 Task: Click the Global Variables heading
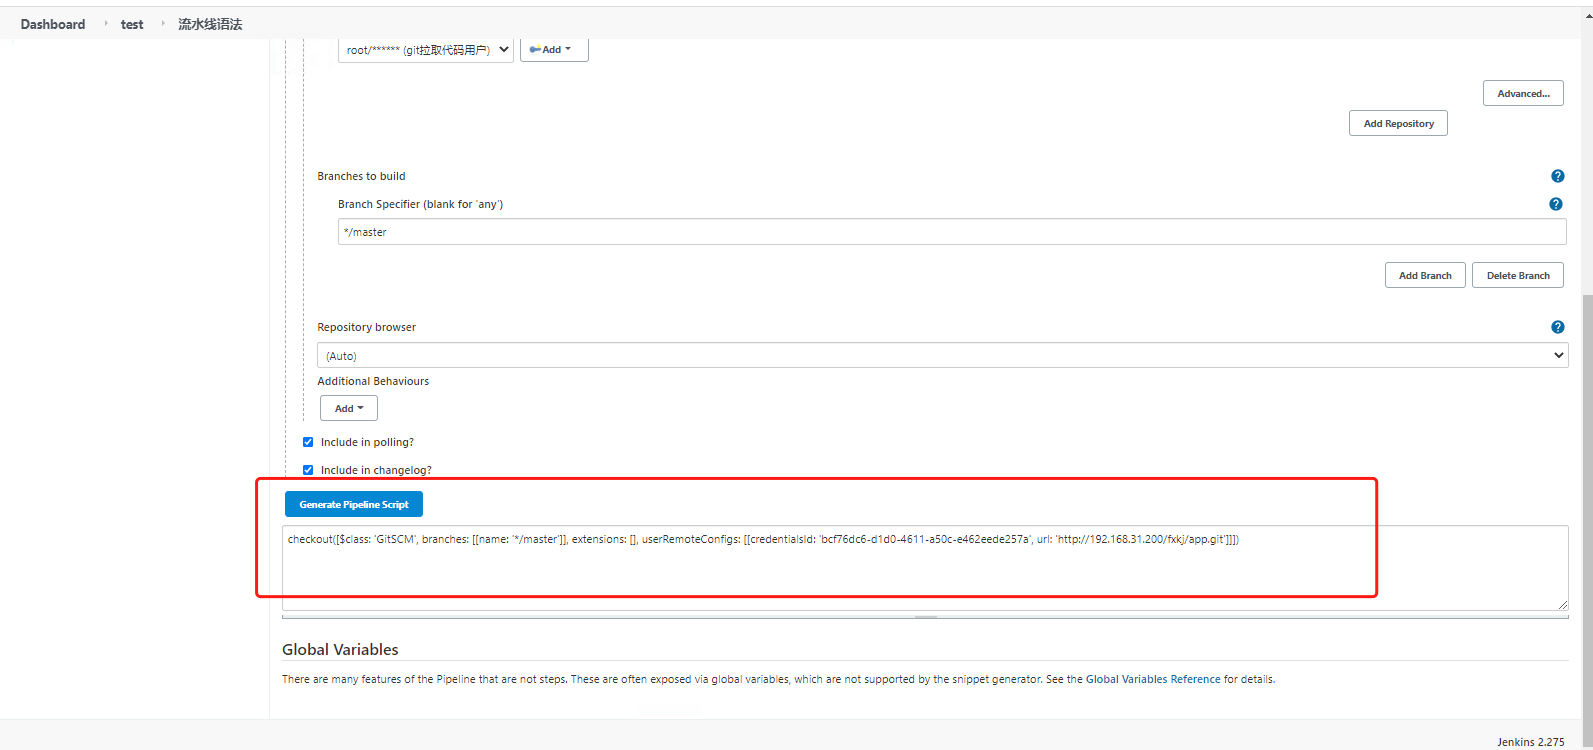pos(340,649)
